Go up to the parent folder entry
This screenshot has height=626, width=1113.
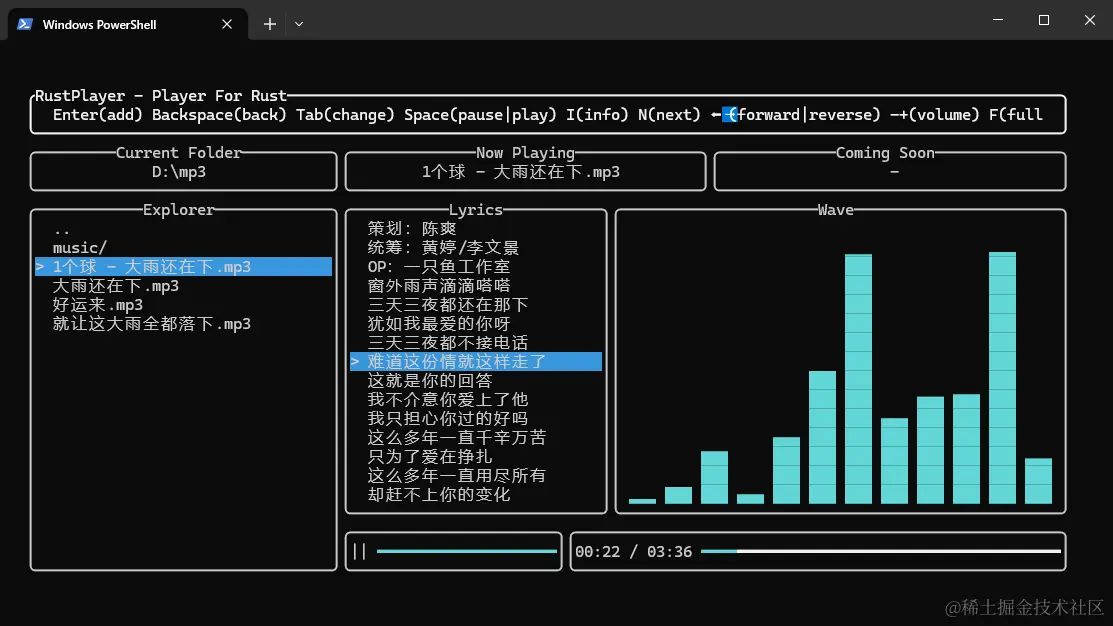62,229
